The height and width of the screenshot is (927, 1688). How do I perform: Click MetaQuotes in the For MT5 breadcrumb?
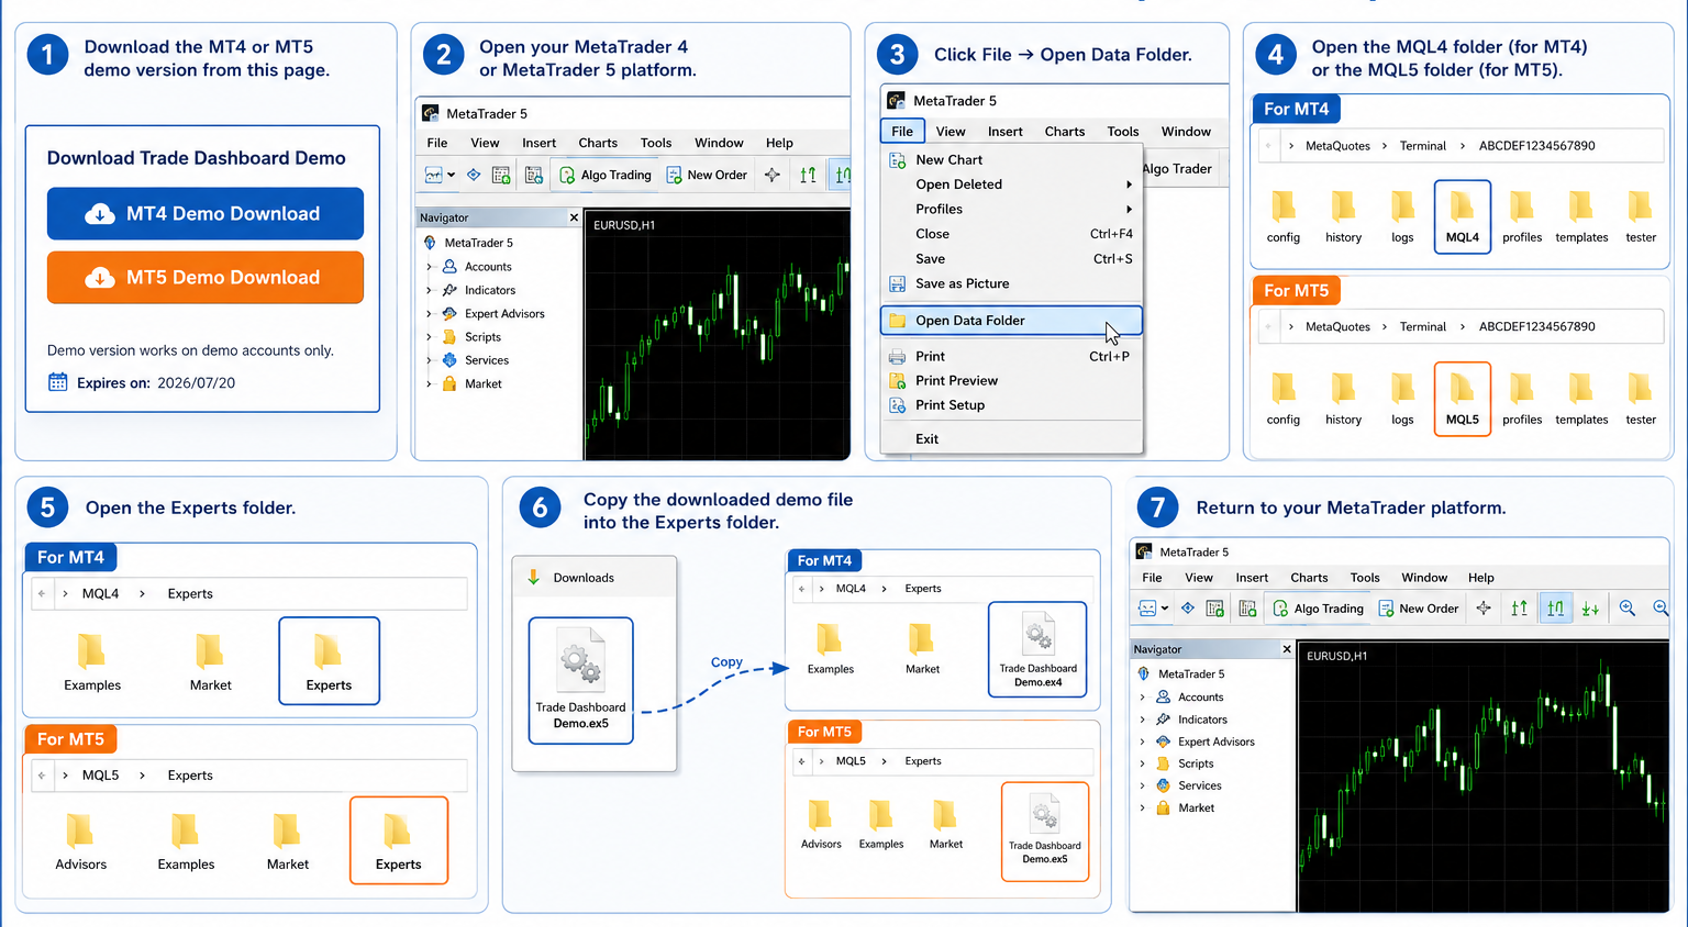[x=1337, y=327]
